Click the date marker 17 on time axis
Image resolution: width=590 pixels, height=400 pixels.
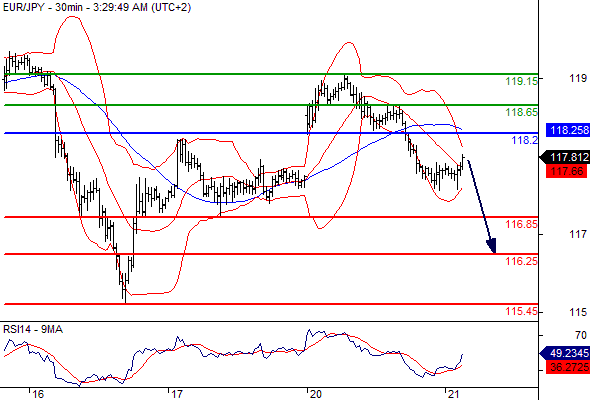tap(176, 394)
